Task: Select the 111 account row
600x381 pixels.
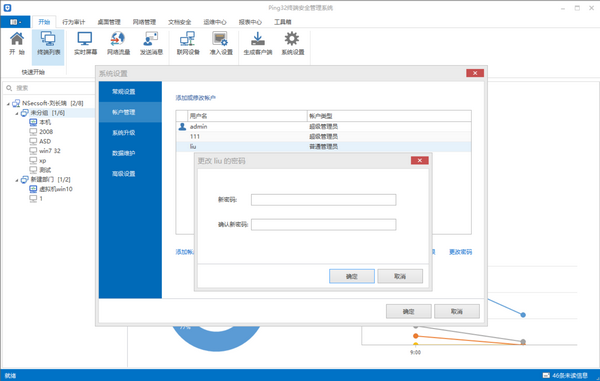Action: (323, 136)
